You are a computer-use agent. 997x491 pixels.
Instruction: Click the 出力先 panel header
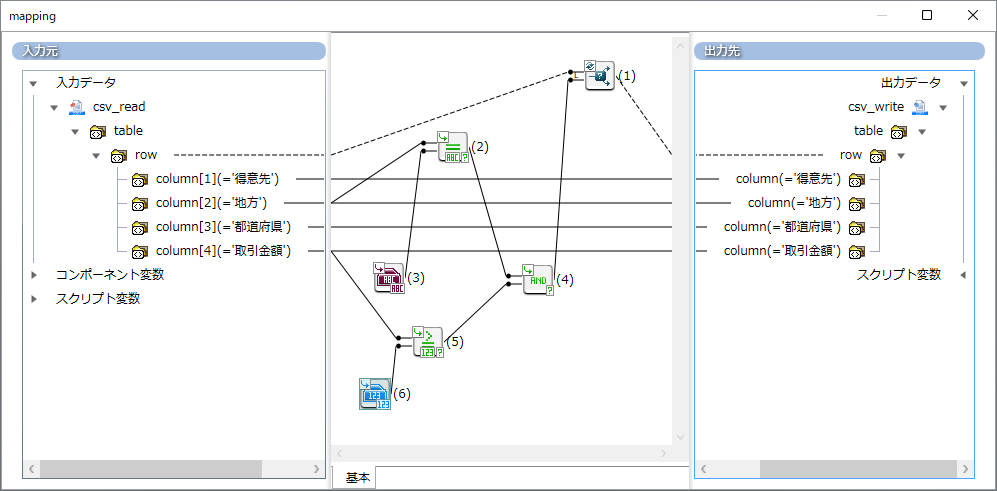pyautogui.click(x=839, y=51)
